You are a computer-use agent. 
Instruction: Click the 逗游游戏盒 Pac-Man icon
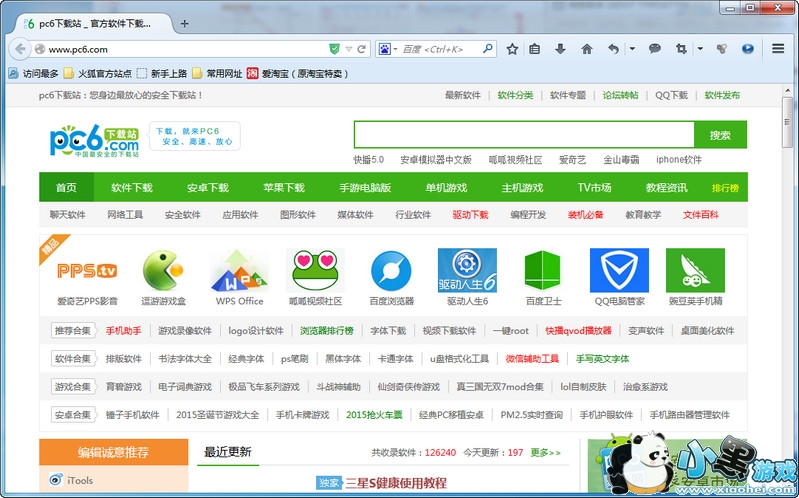(x=163, y=270)
